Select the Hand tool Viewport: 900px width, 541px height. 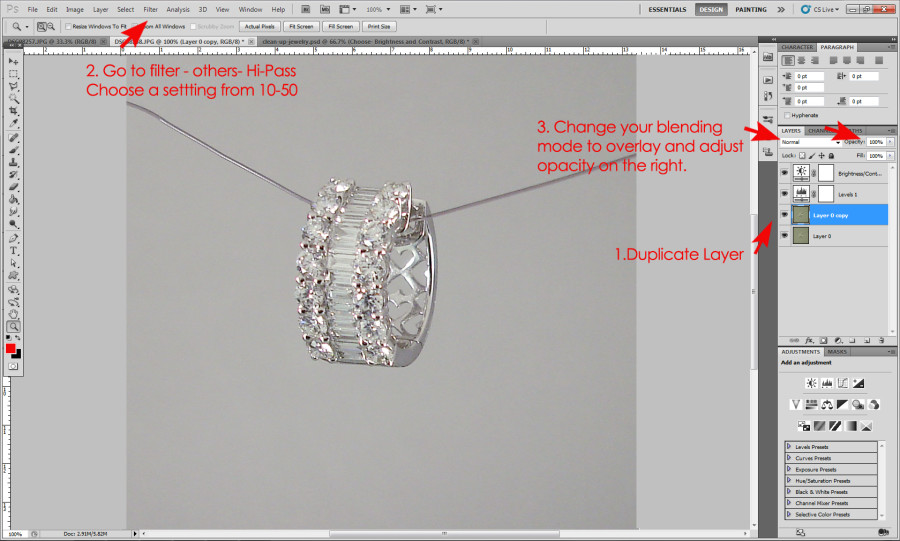[13, 314]
